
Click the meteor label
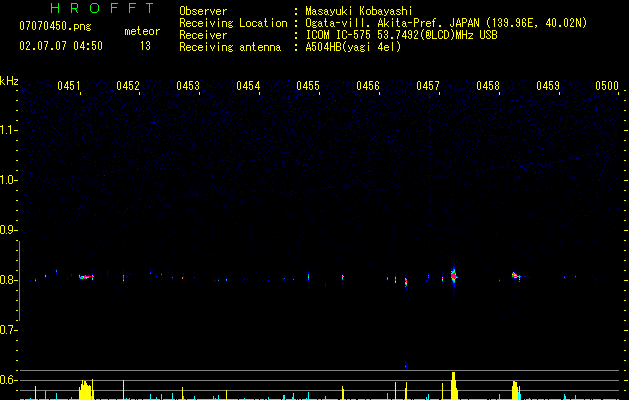[x=142, y=31]
